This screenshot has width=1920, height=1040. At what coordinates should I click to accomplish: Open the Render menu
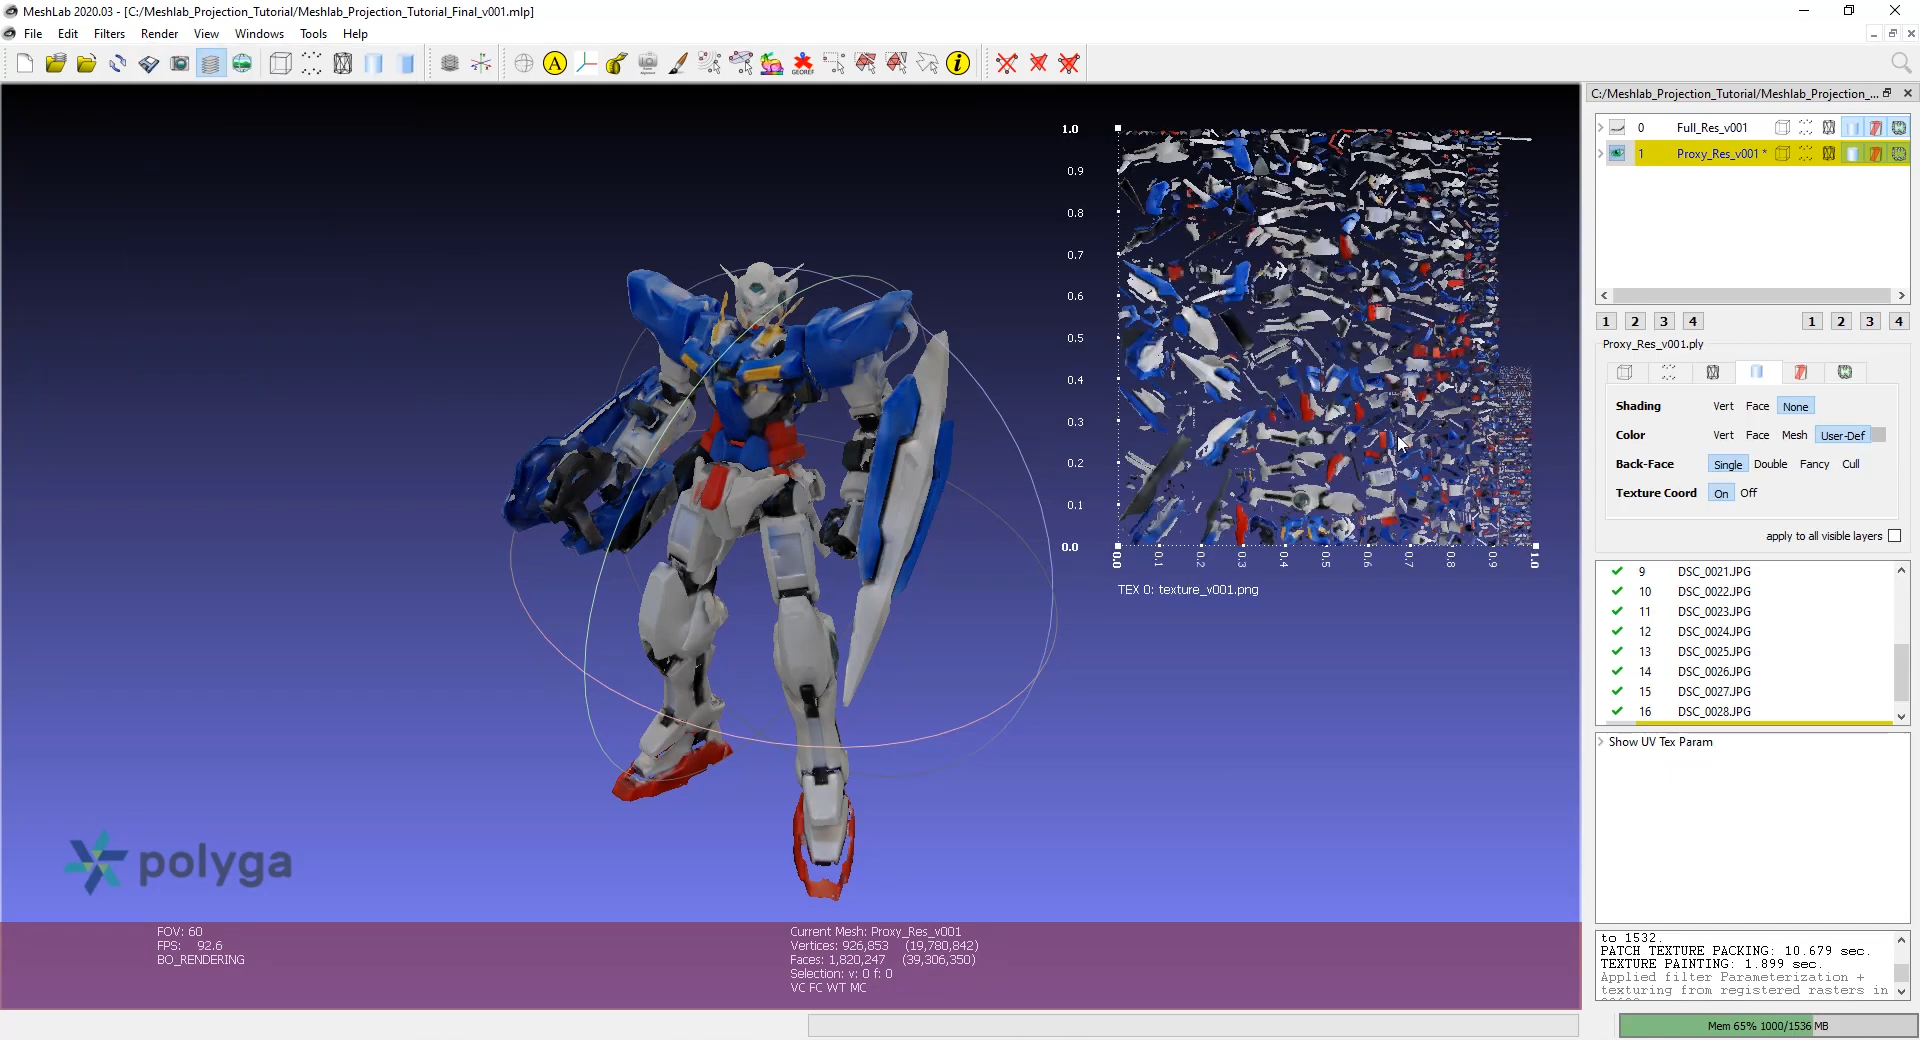tap(159, 34)
